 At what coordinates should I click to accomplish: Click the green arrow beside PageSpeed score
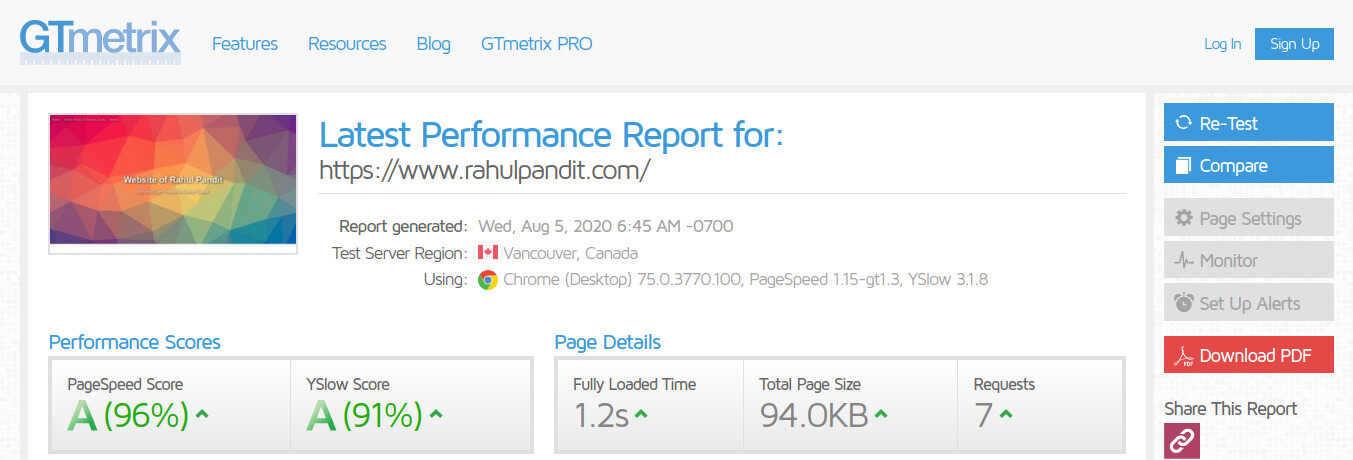coord(202,414)
